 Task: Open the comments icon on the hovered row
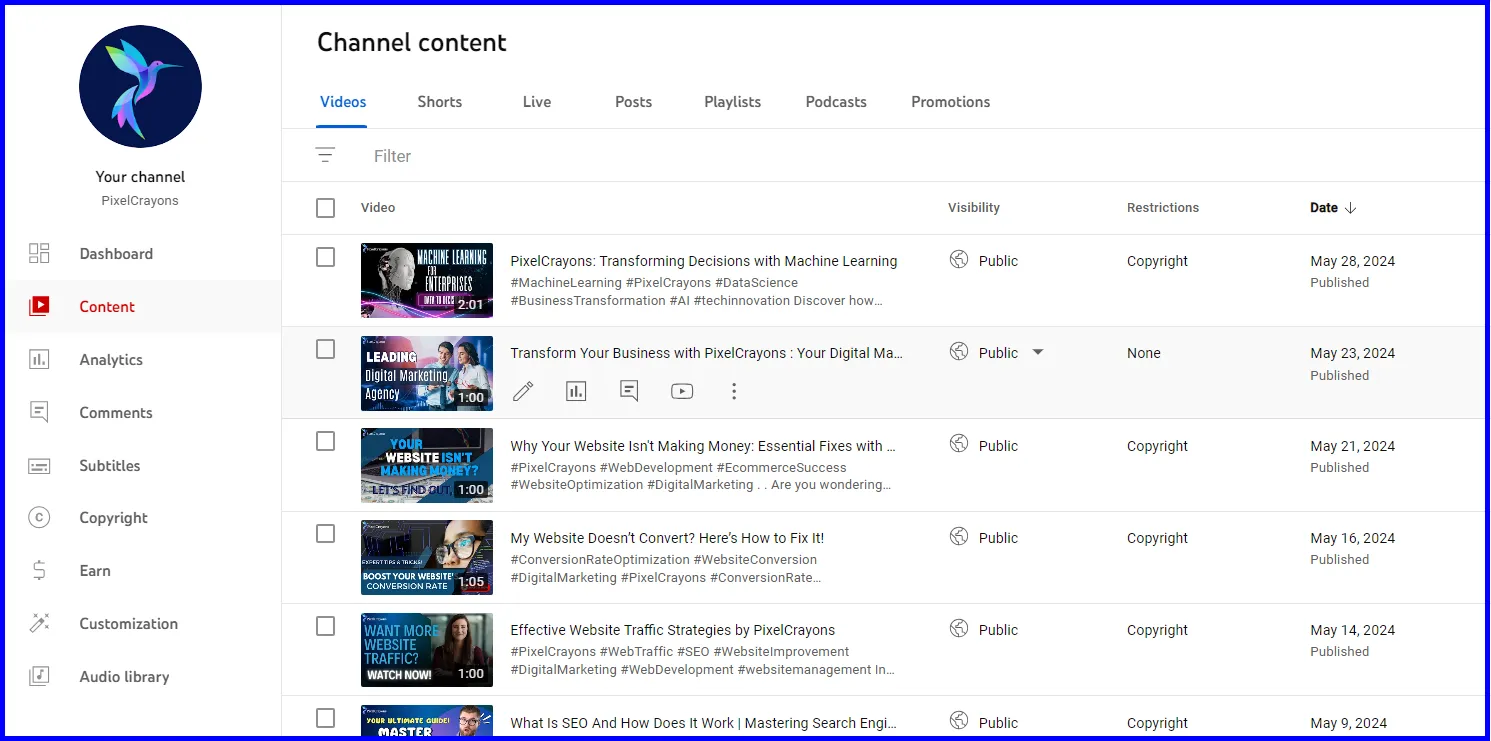coord(629,391)
